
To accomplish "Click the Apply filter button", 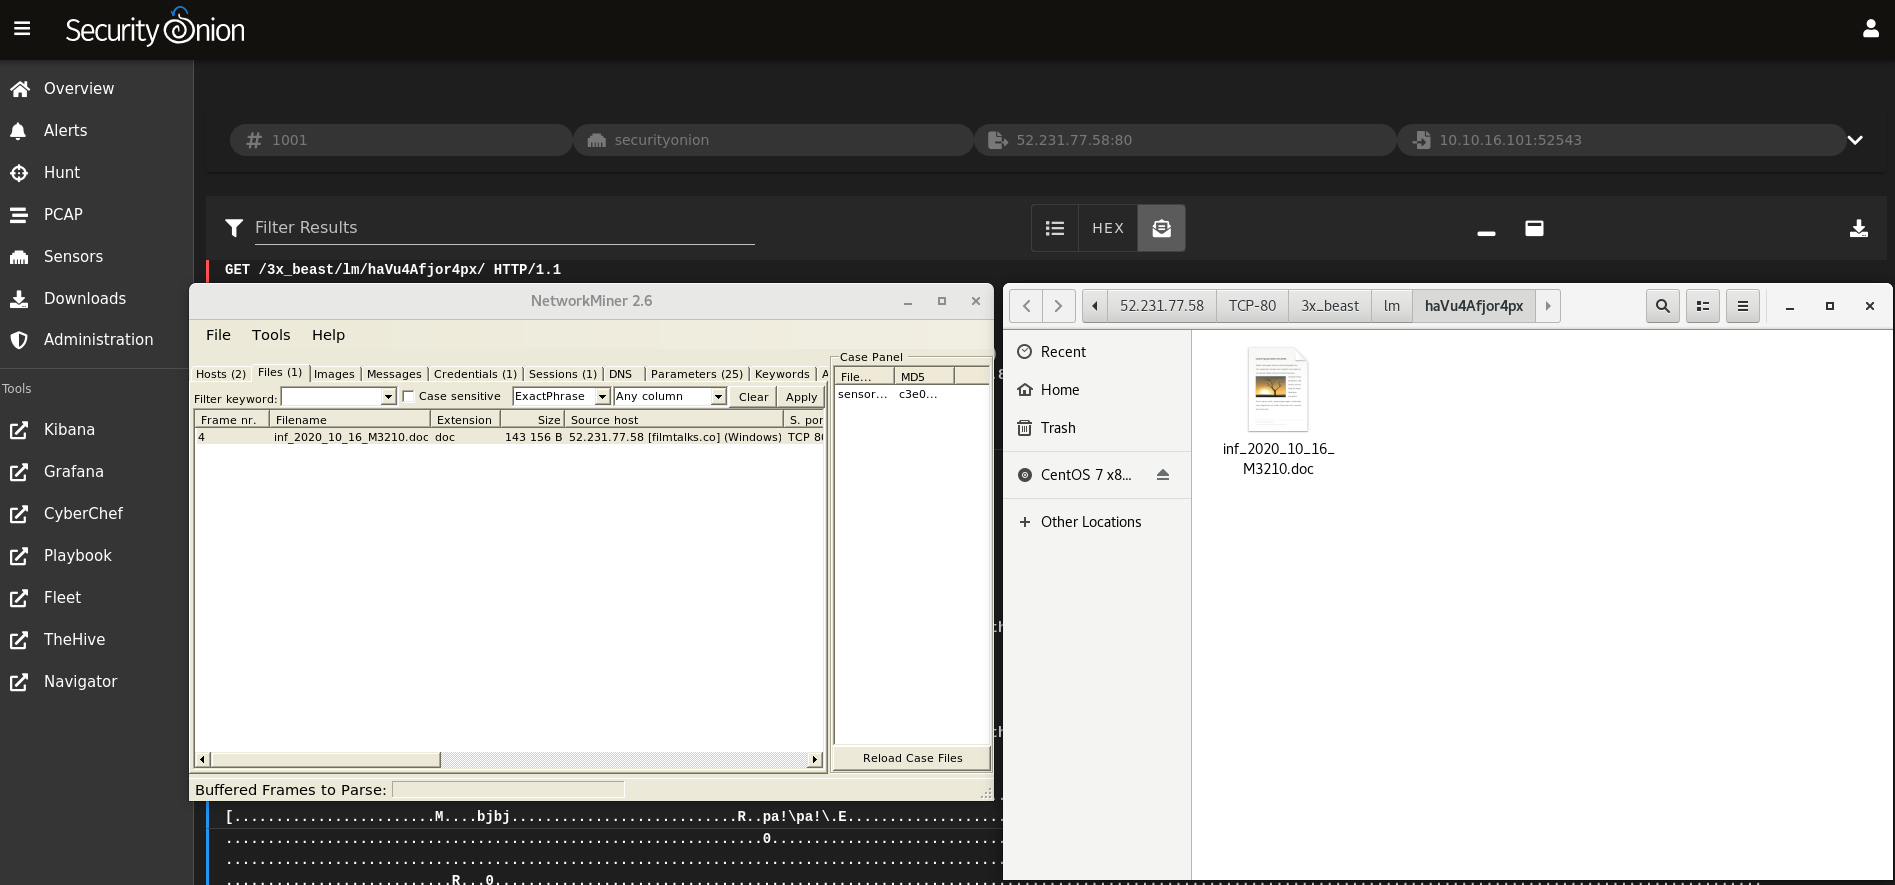I will [801, 397].
